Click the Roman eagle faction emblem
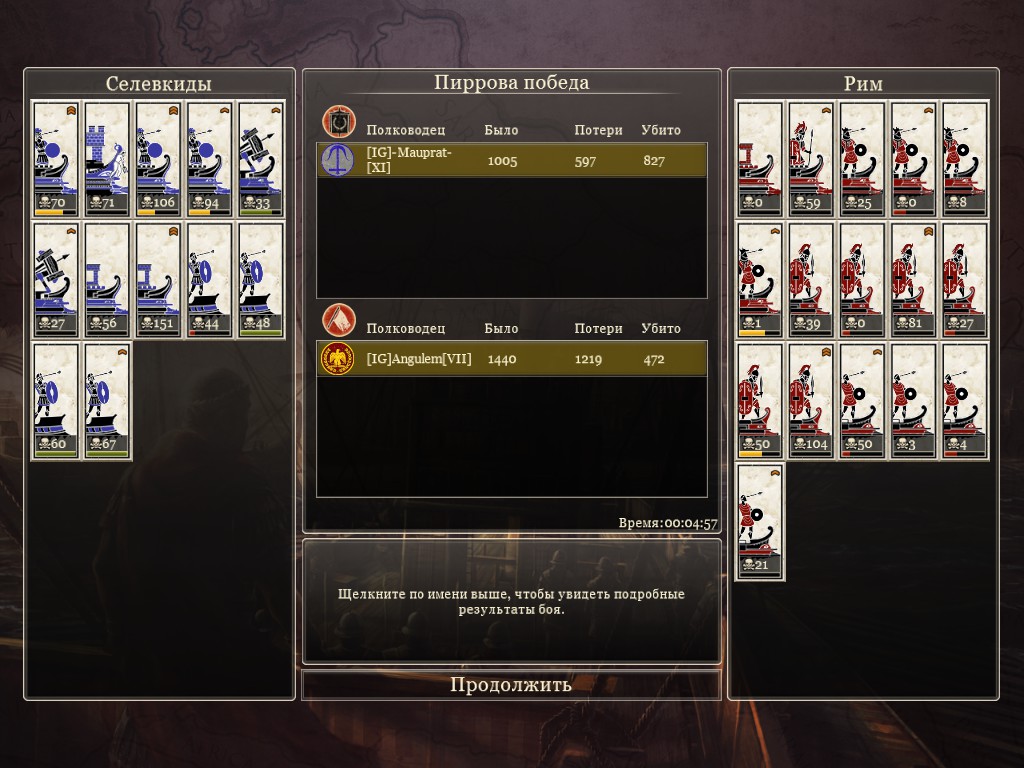The width and height of the screenshot is (1024, 768). pyautogui.click(x=338, y=359)
